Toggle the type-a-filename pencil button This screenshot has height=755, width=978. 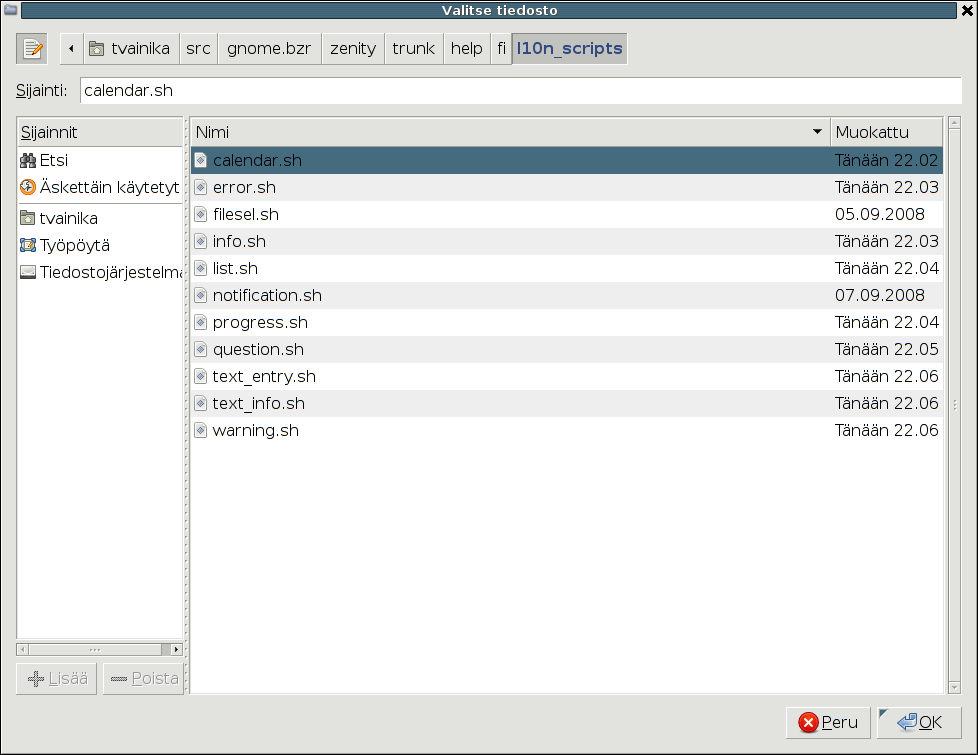[x=32, y=48]
